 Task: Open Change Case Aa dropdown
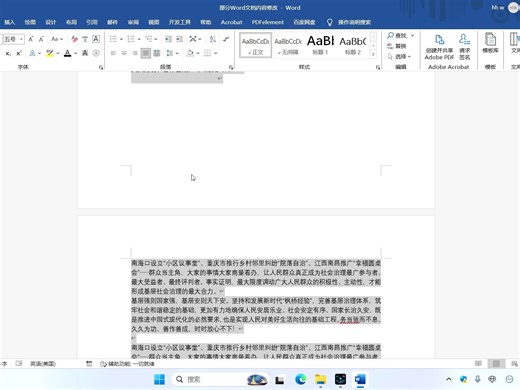(57, 39)
